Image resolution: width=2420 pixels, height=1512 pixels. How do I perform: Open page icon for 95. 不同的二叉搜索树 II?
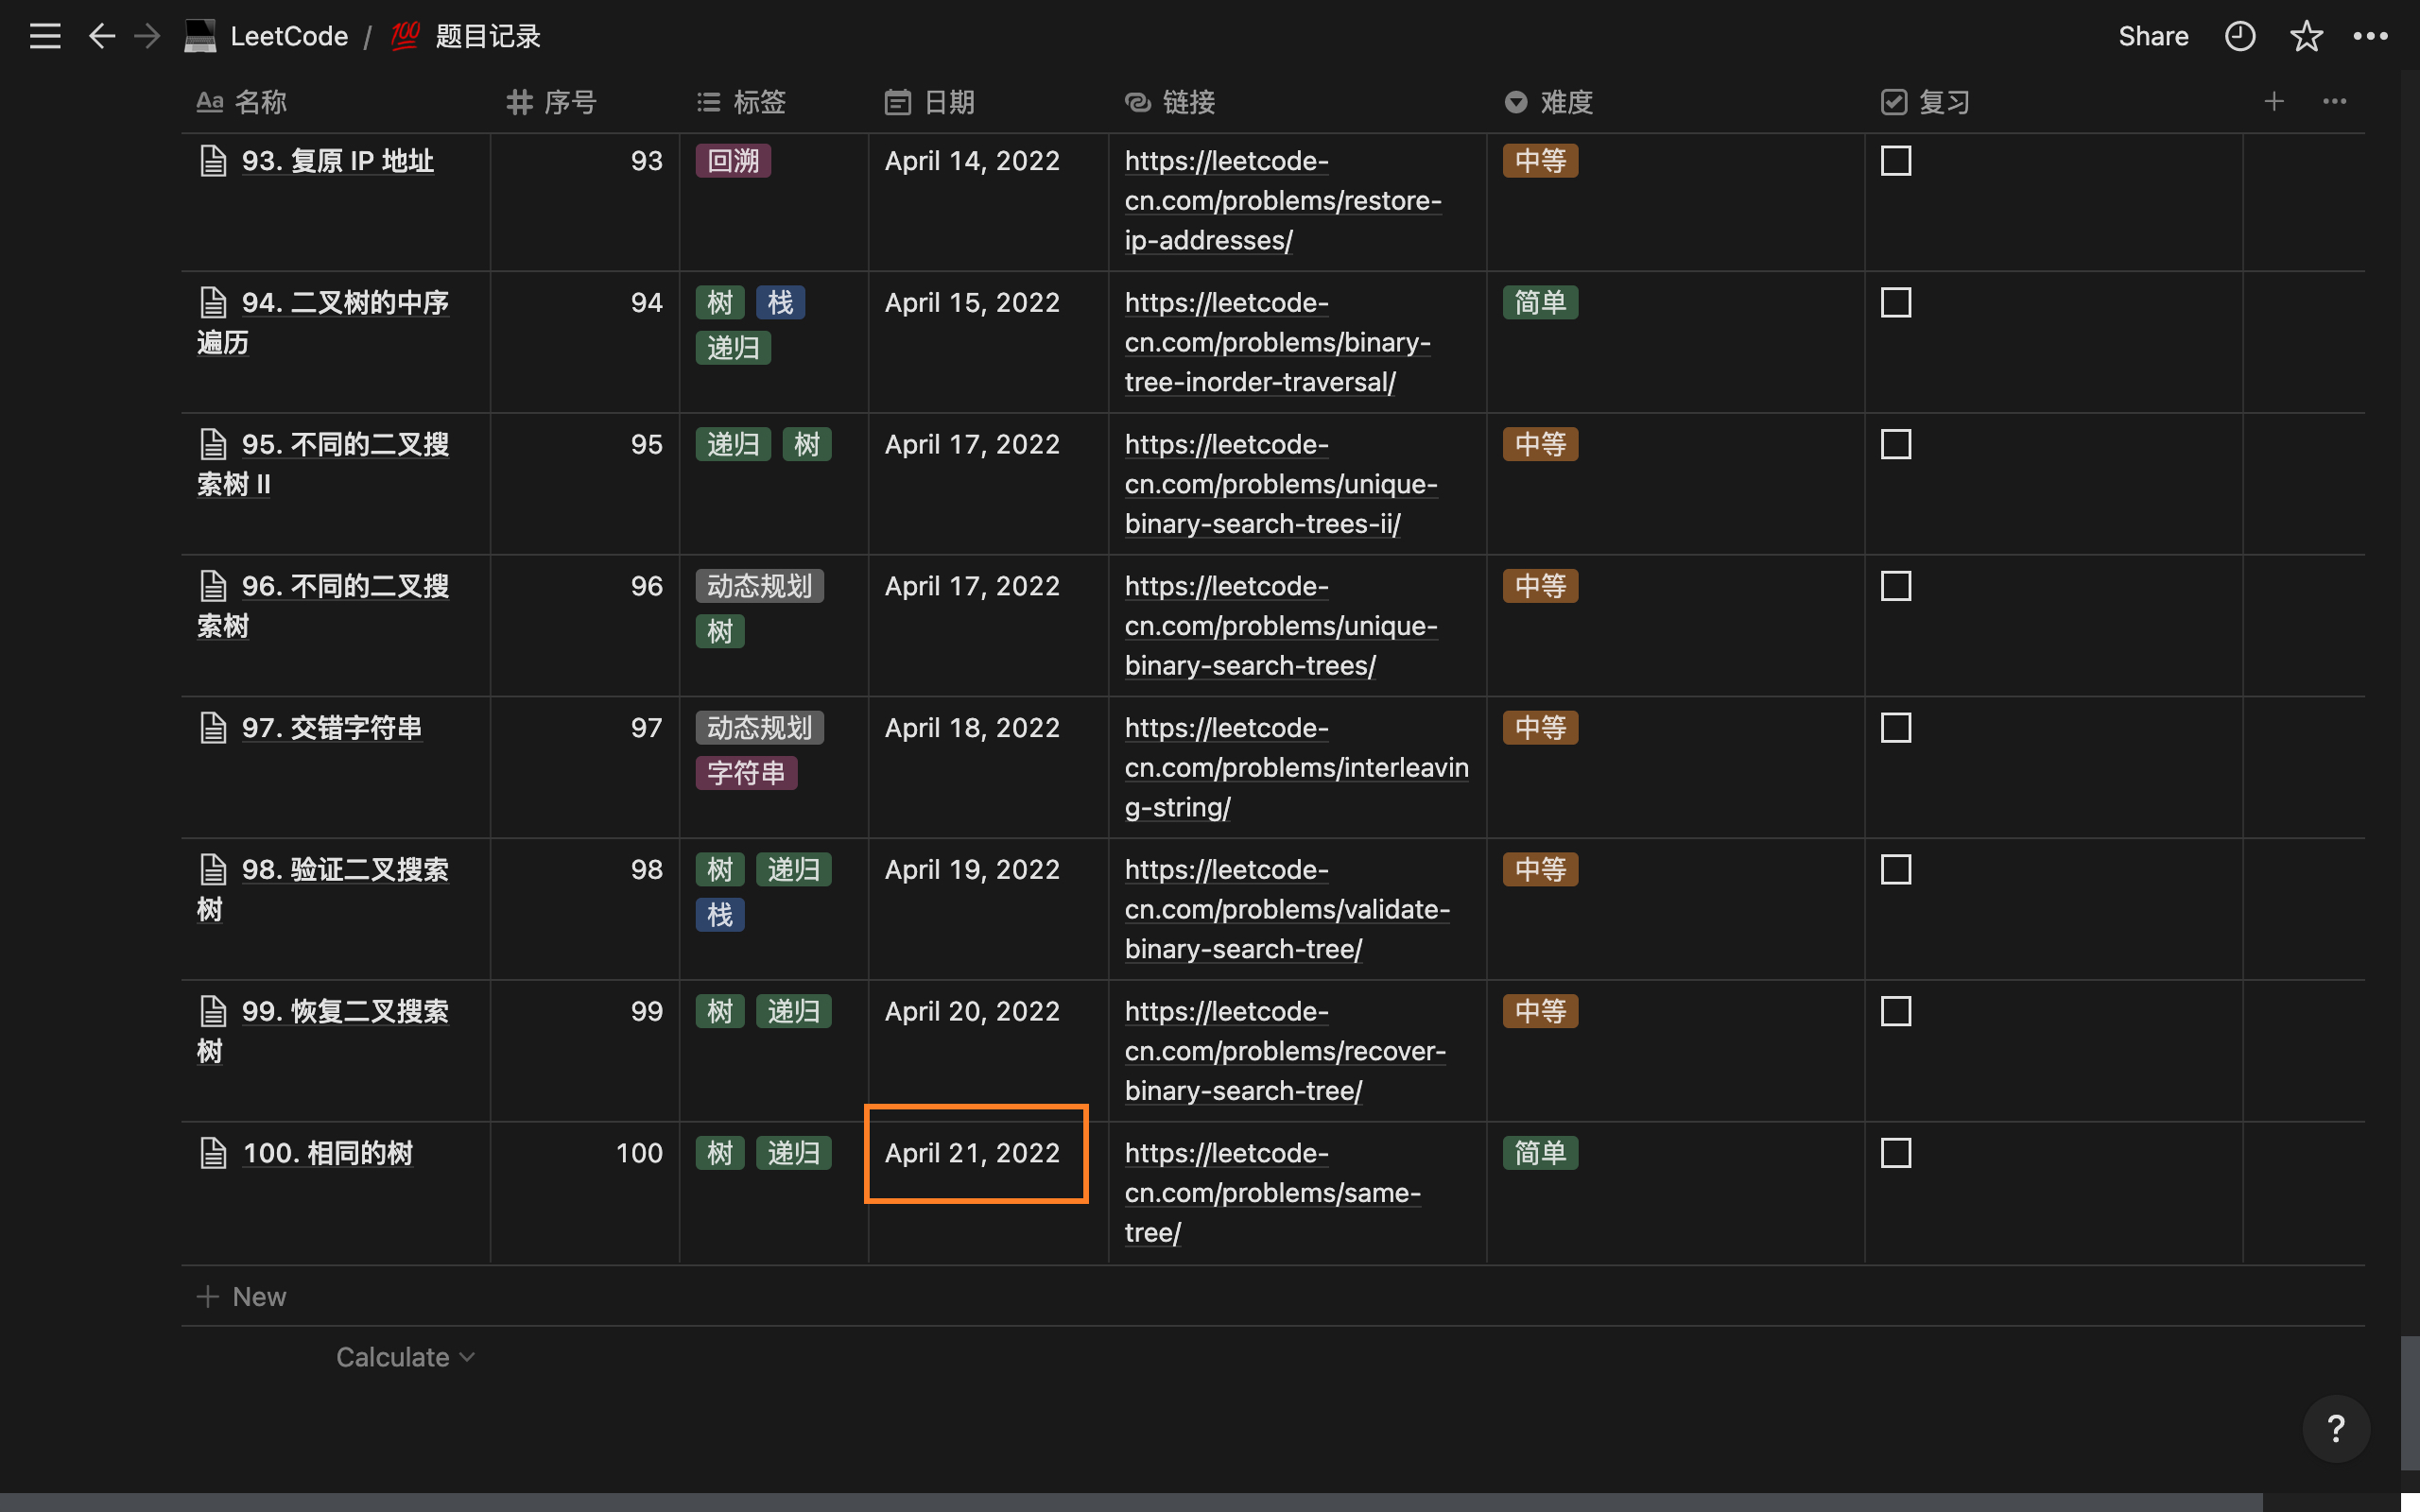coord(213,444)
